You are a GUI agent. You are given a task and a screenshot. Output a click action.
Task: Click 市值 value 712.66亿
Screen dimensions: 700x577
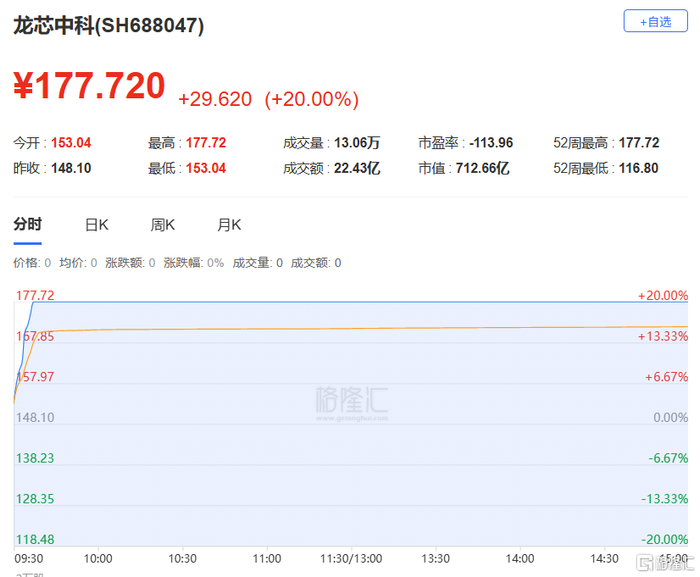(483, 168)
